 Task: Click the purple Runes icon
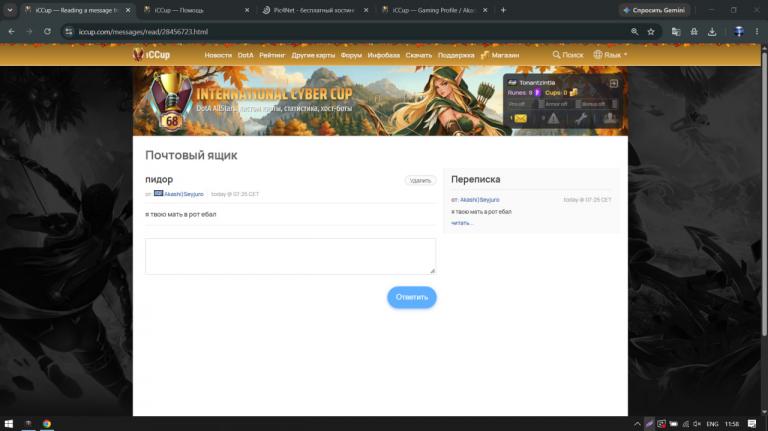(x=537, y=93)
